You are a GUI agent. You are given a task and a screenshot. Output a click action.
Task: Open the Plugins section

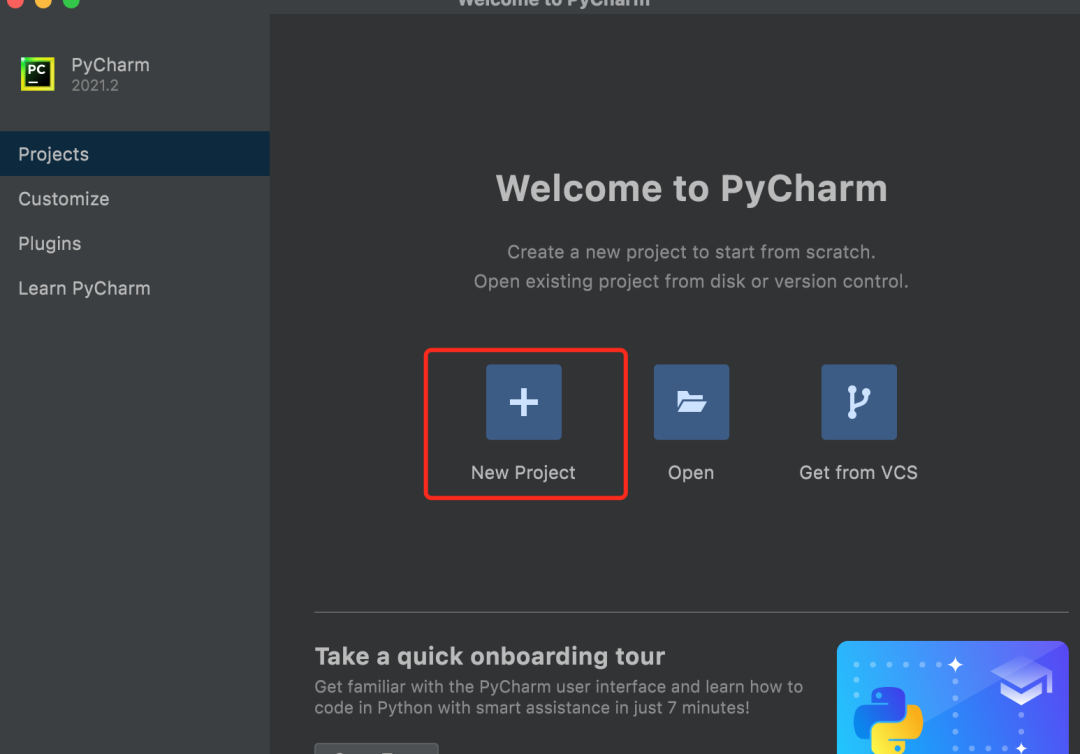49,243
